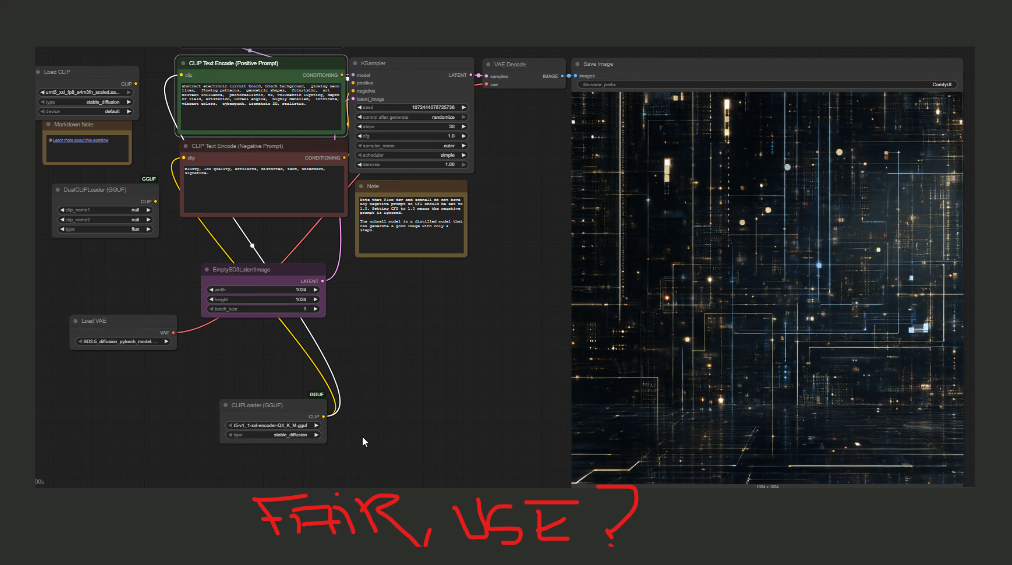Open clip_name1 dropdown in DualCLIPLoader

pyautogui.click(x=105, y=210)
